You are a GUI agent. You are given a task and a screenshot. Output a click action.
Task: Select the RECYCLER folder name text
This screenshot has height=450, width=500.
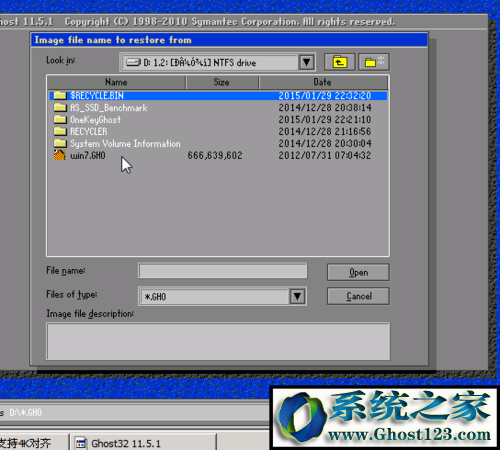click(x=89, y=132)
